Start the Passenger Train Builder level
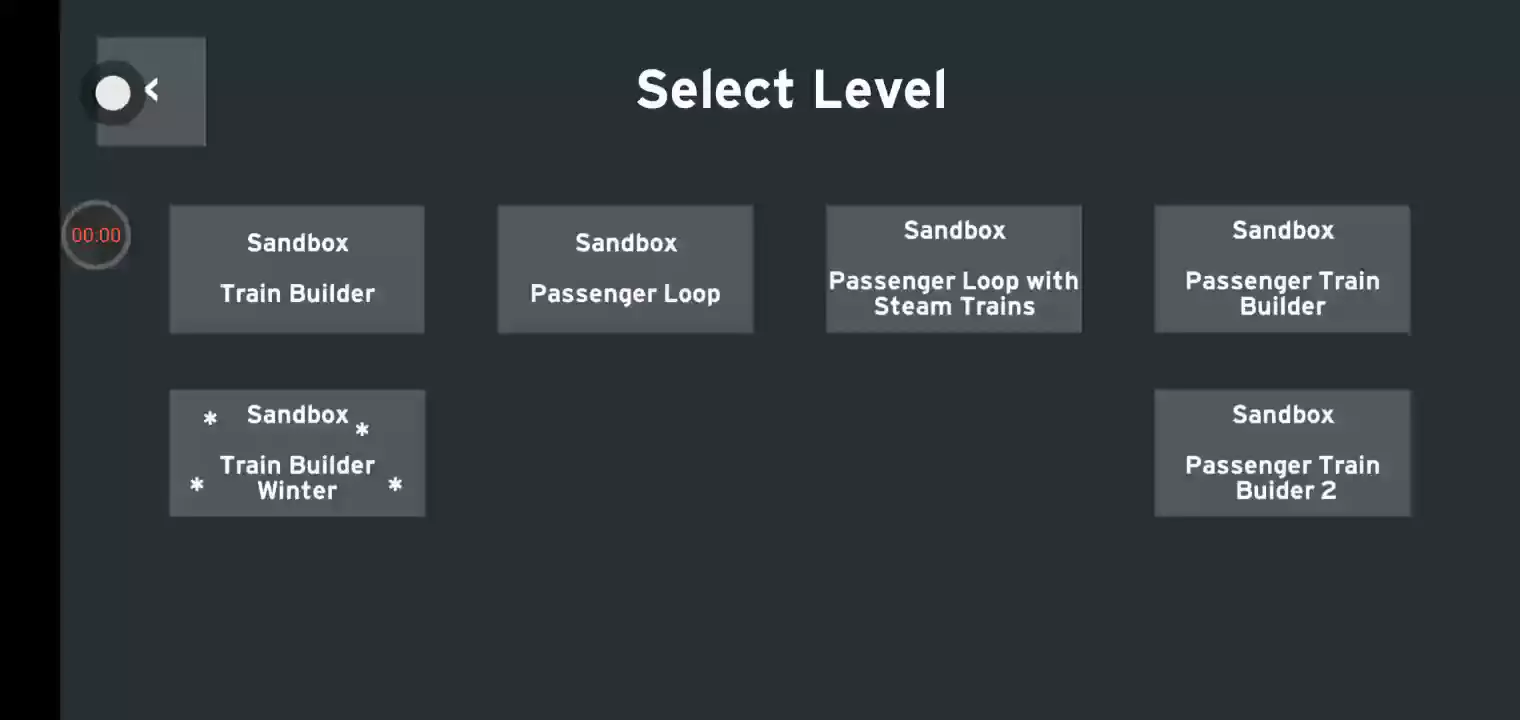This screenshot has height=720, width=1520. coord(1282,270)
